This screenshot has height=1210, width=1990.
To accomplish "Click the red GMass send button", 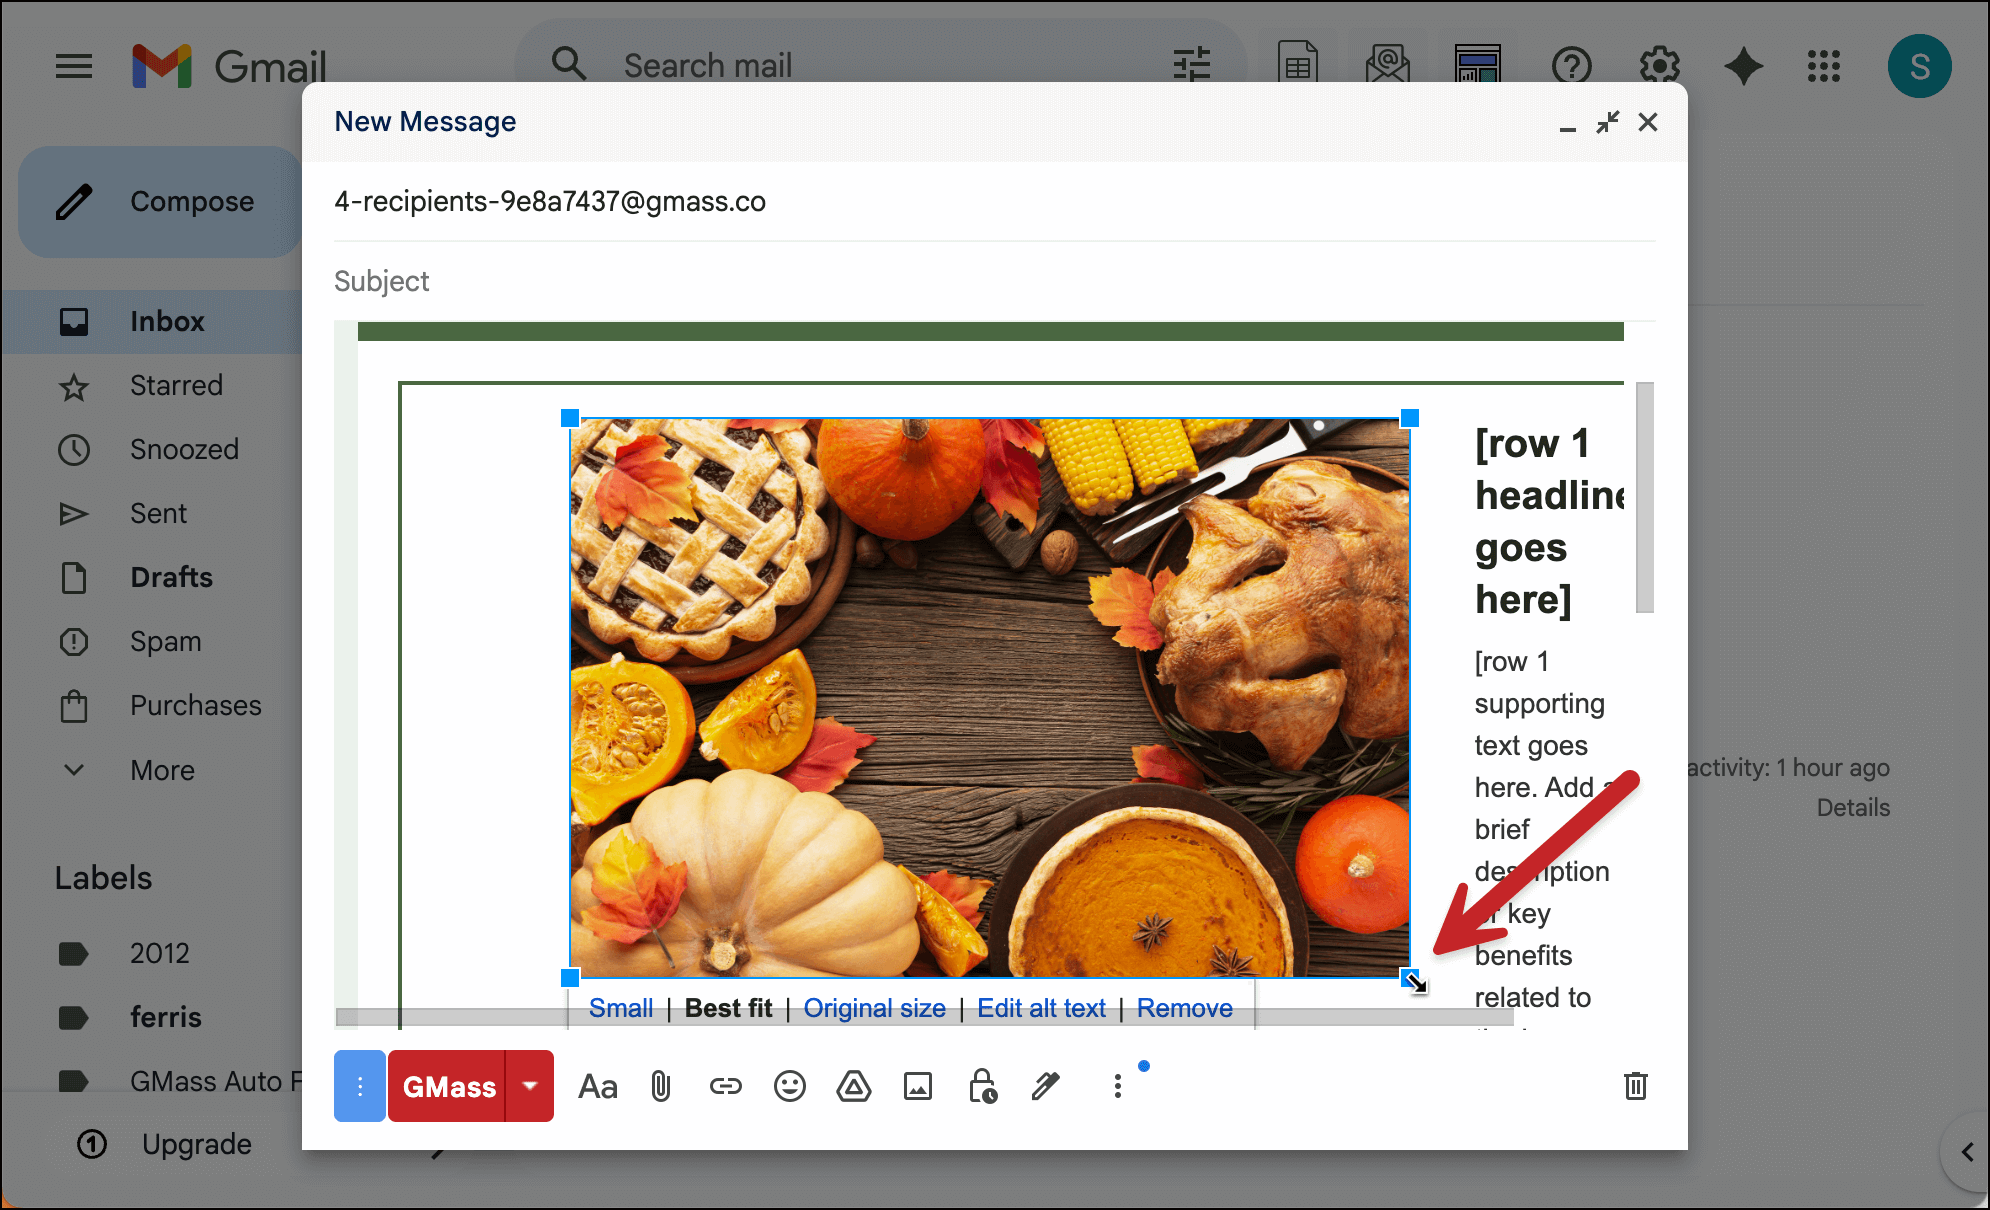I will [448, 1086].
